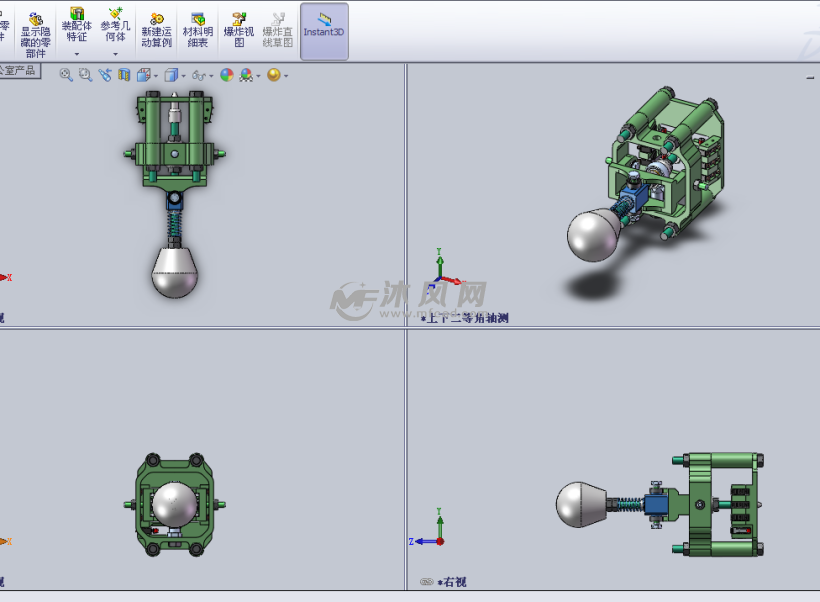Select silver ball knob in isometric view
This screenshot has width=820, height=602.
[594, 235]
